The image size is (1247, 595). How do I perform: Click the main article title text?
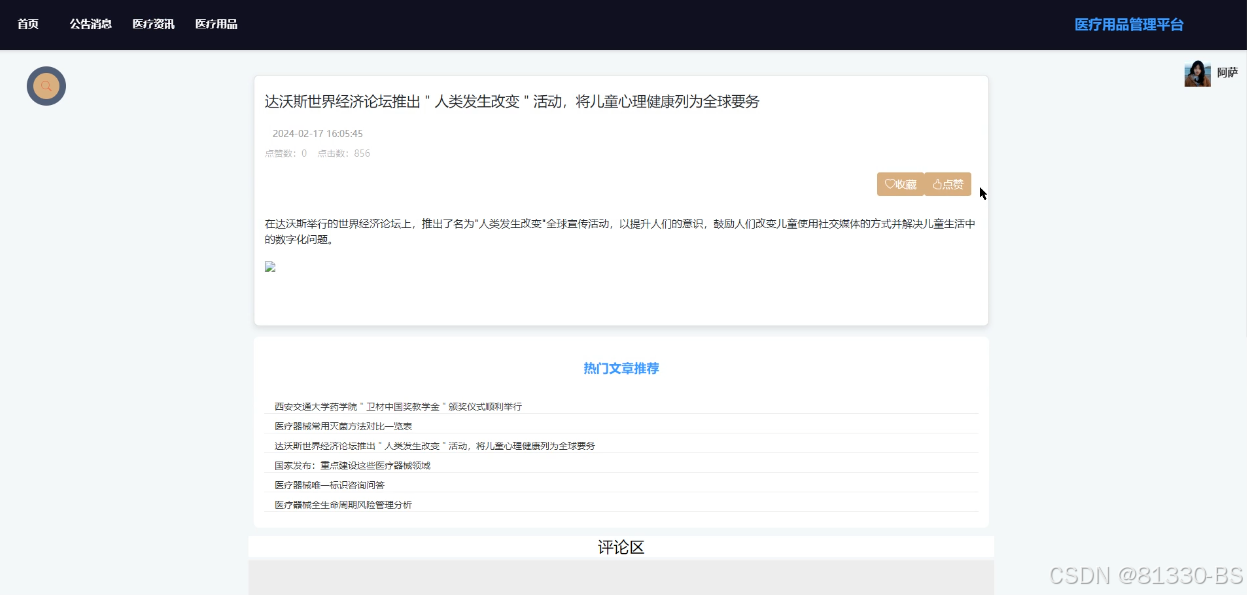pyautogui.click(x=512, y=101)
